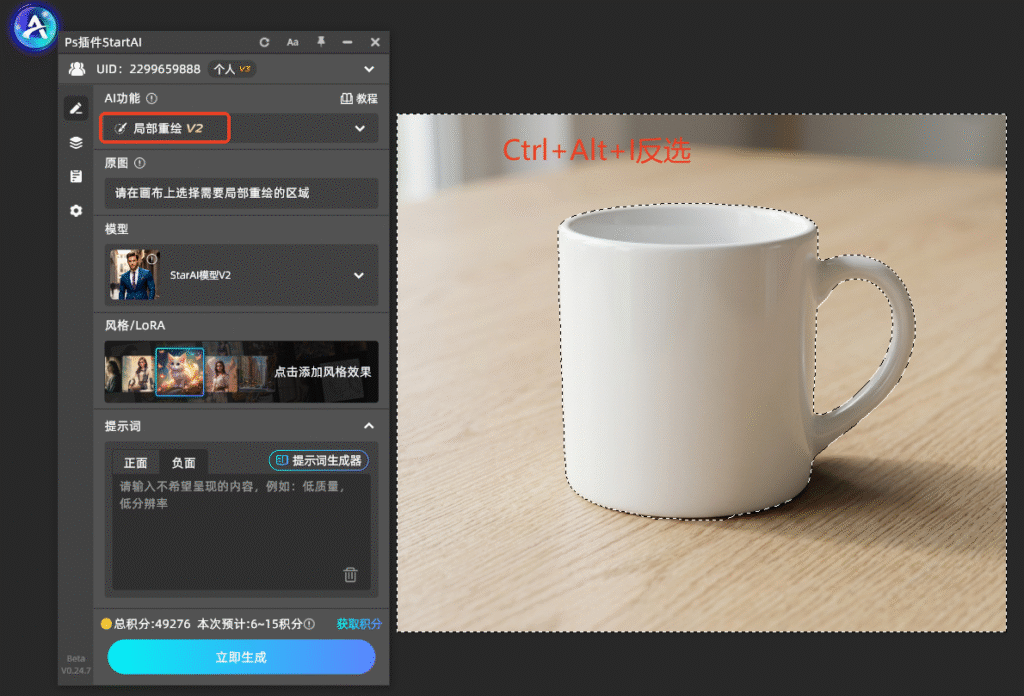
Task: Click the refresh icon in StartAI title bar
Action: 264,42
